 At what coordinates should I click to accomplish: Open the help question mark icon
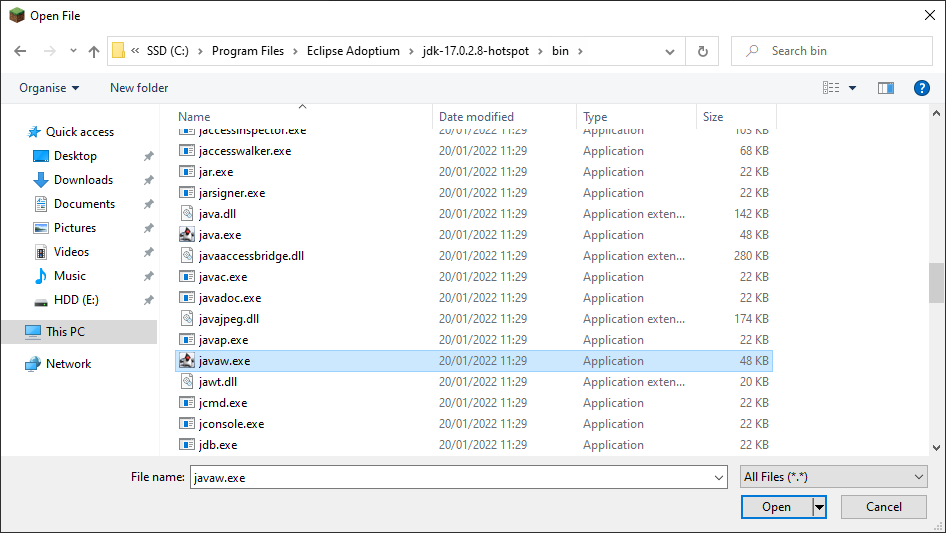point(922,88)
